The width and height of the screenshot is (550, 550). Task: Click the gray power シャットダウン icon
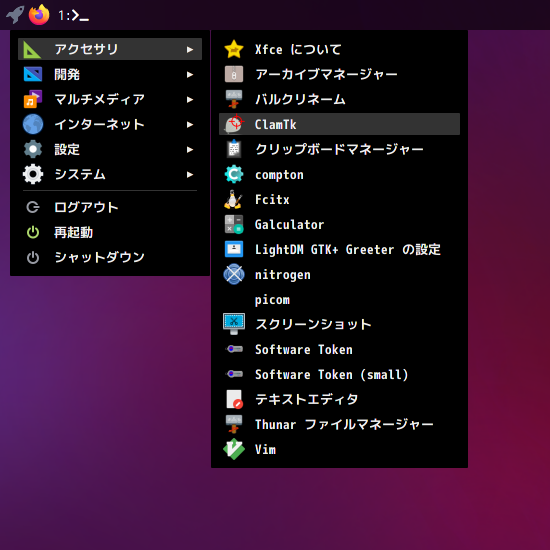click(33, 257)
